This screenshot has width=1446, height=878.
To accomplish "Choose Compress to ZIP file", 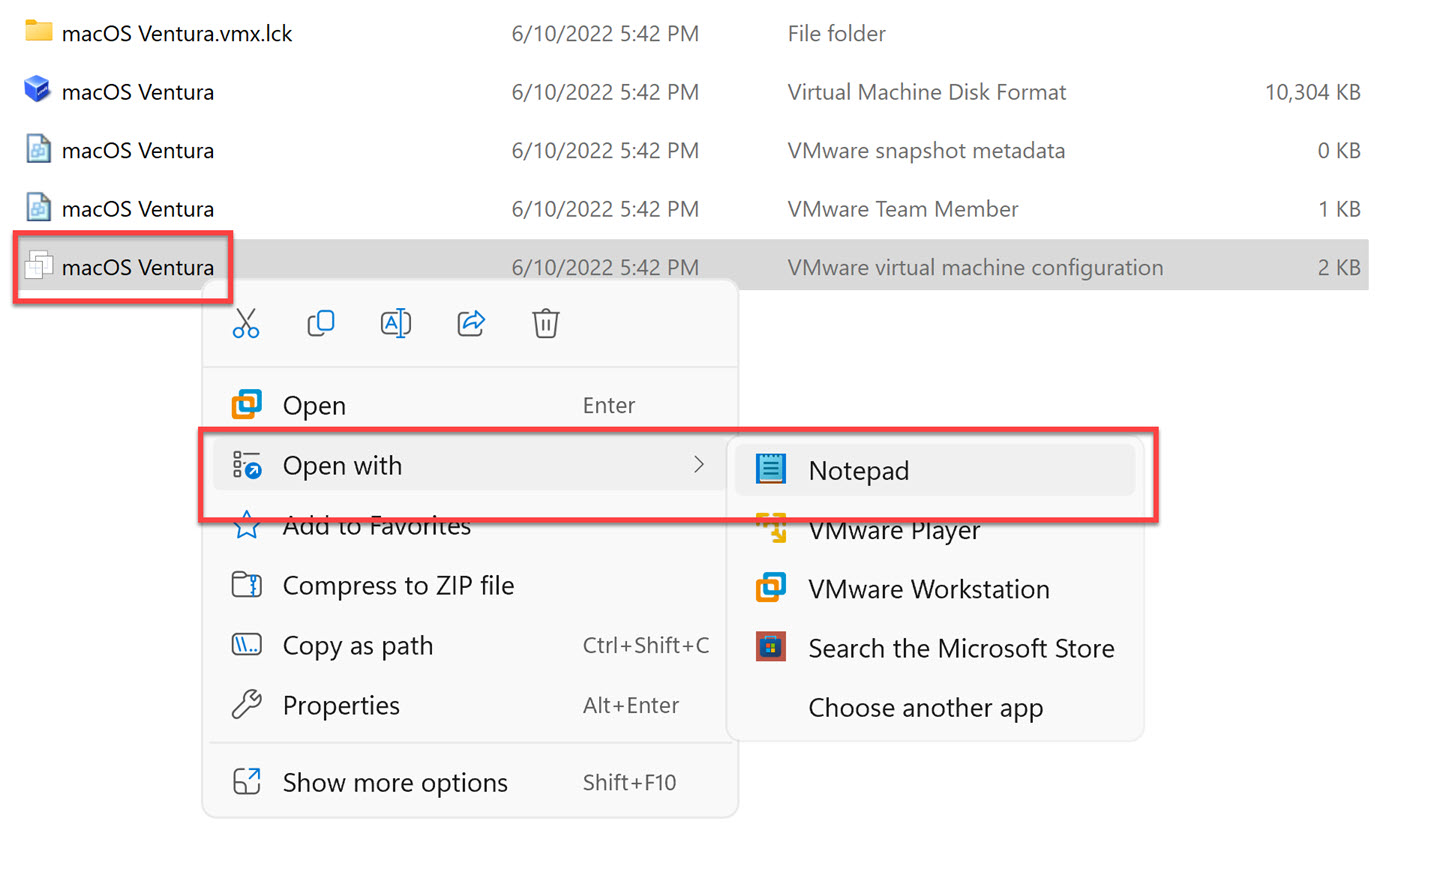I will click(399, 585).
